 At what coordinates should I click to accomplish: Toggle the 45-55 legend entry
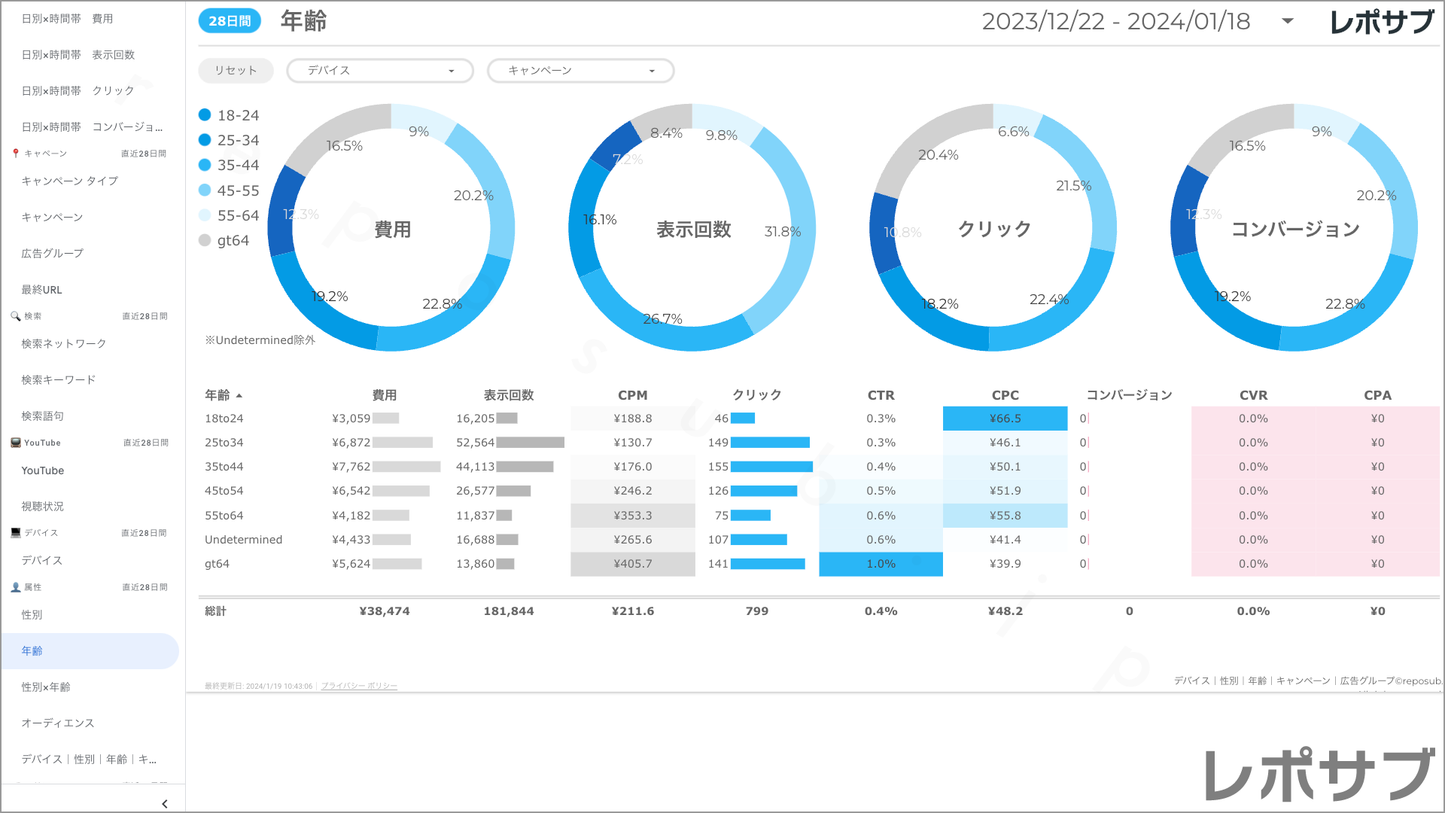(x=229, y=190)
